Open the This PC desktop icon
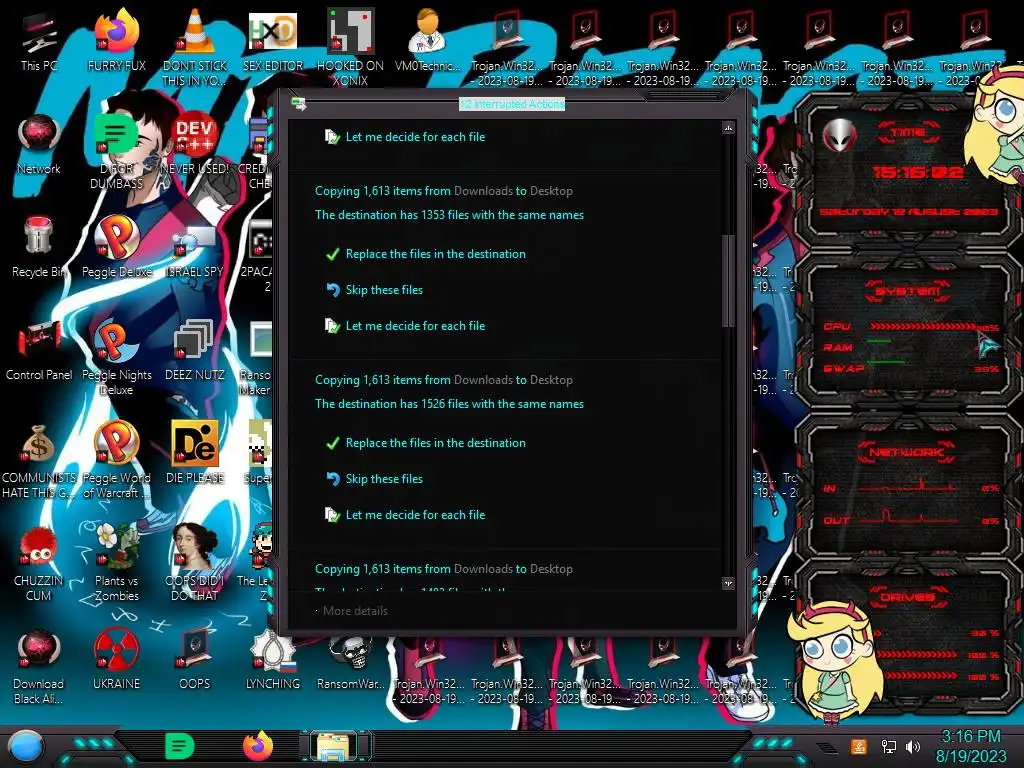Viewport: 1024px width, 768px height. (39, 40)
